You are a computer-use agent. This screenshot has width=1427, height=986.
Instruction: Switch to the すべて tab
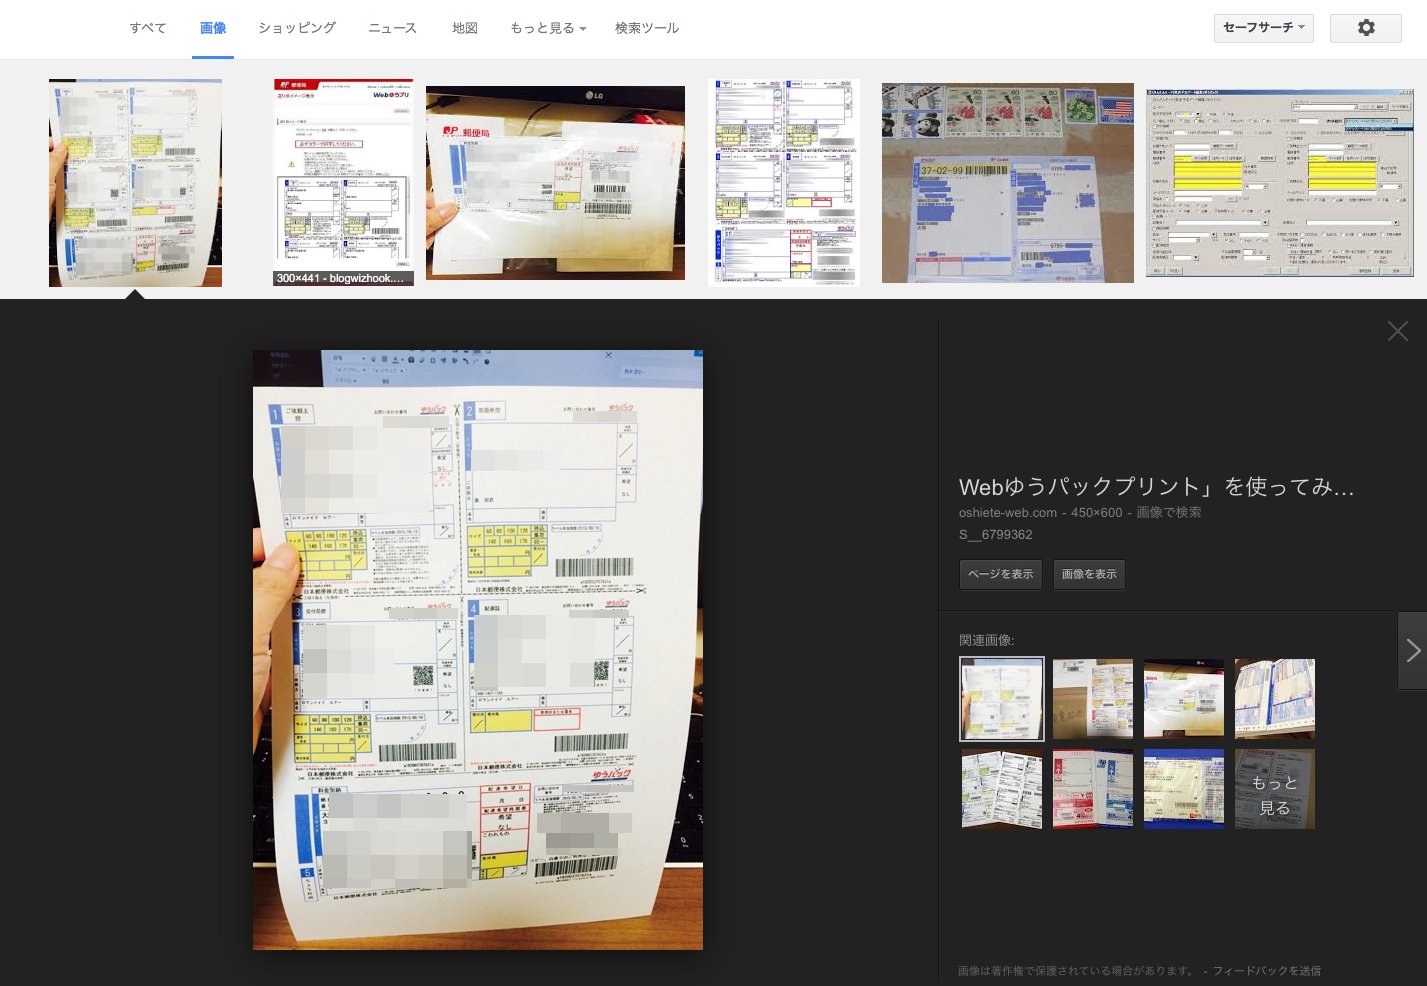[x=148, y=28]
